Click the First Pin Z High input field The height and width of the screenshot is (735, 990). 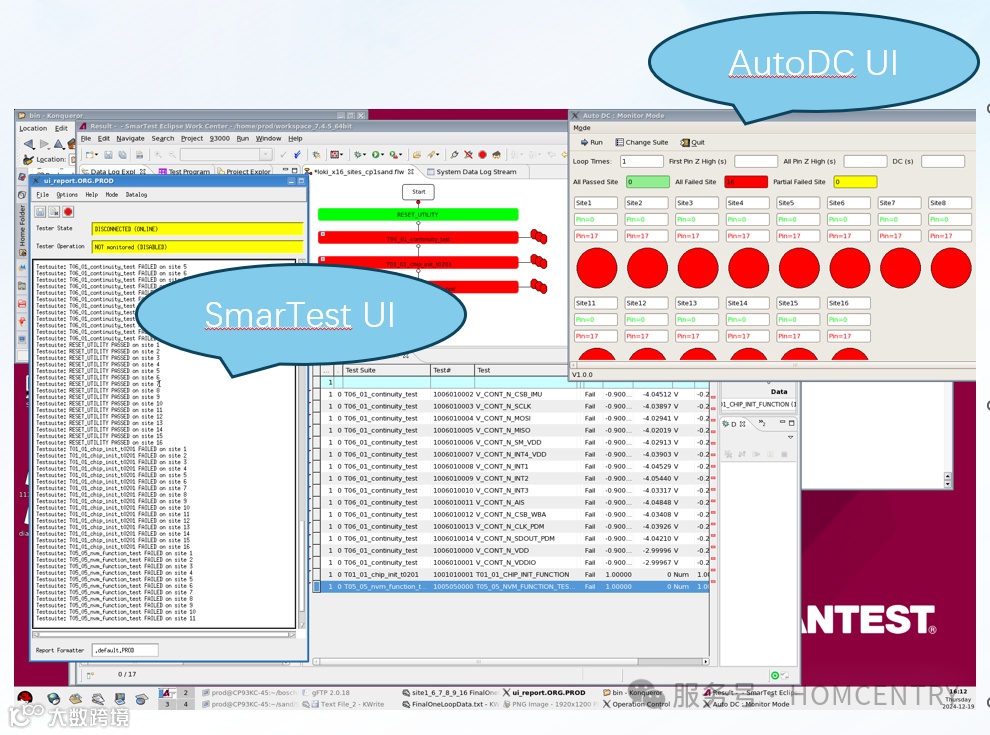click(x=755, y=162)
